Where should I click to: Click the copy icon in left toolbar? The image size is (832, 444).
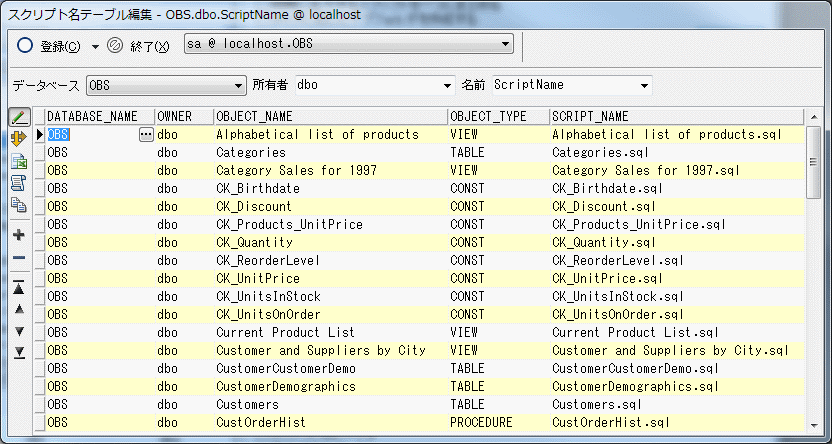coord(19,204)
